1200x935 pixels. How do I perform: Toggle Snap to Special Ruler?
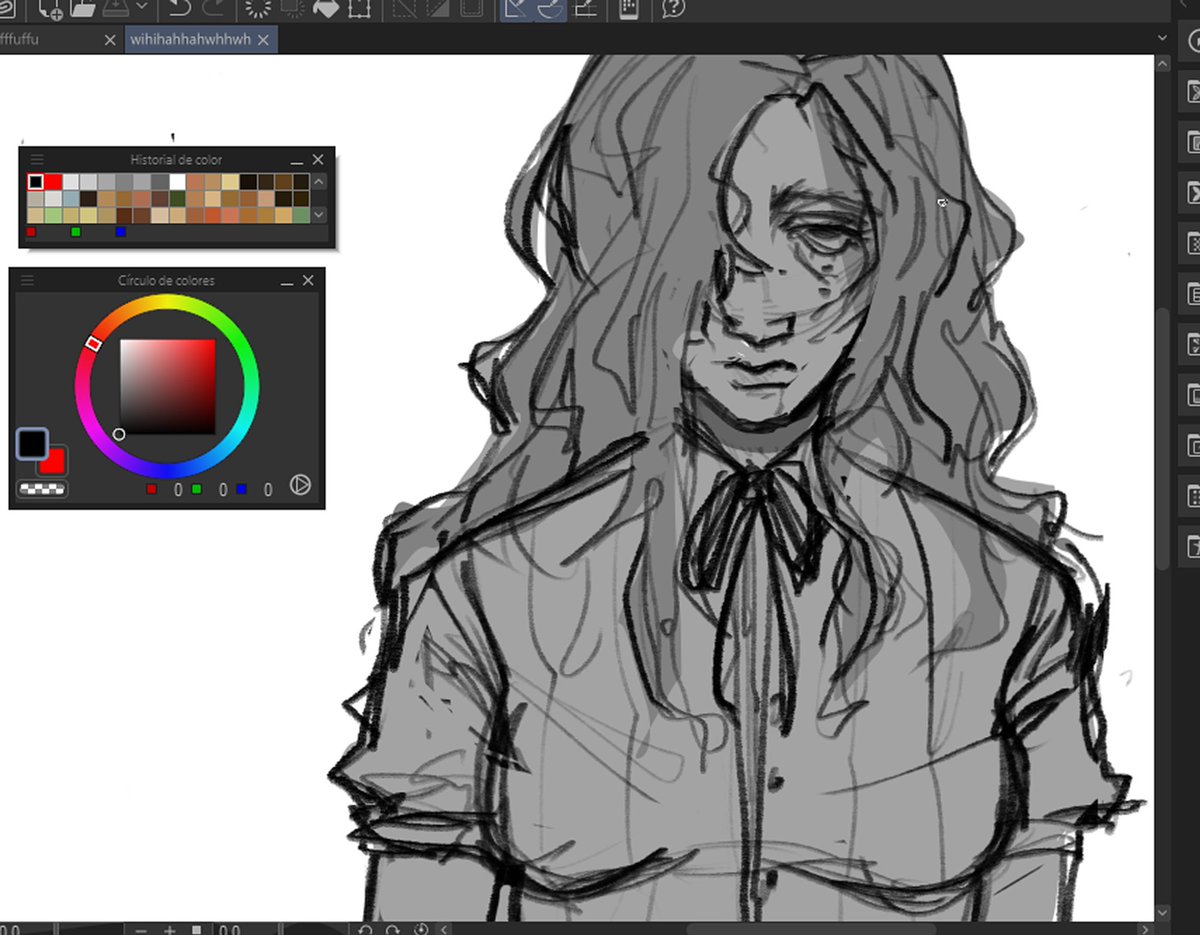point(550,9)
